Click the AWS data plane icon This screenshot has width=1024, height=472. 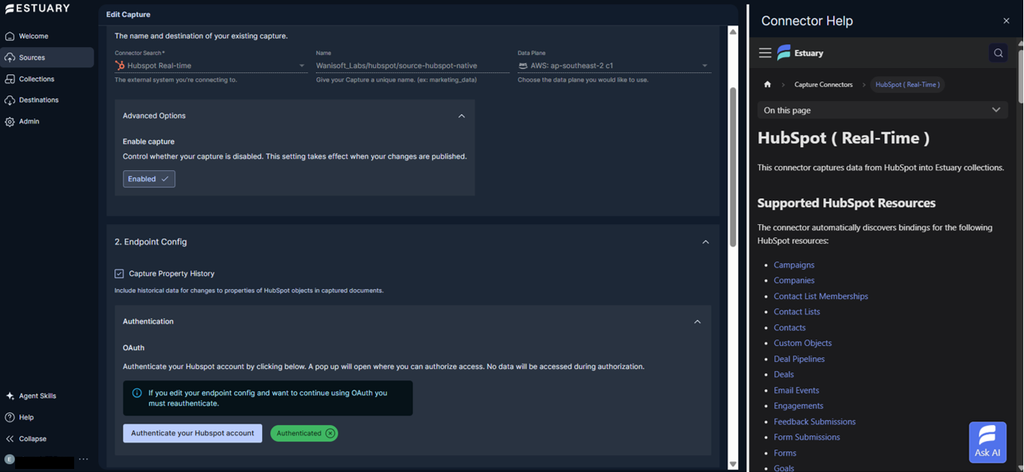point(523,65)
